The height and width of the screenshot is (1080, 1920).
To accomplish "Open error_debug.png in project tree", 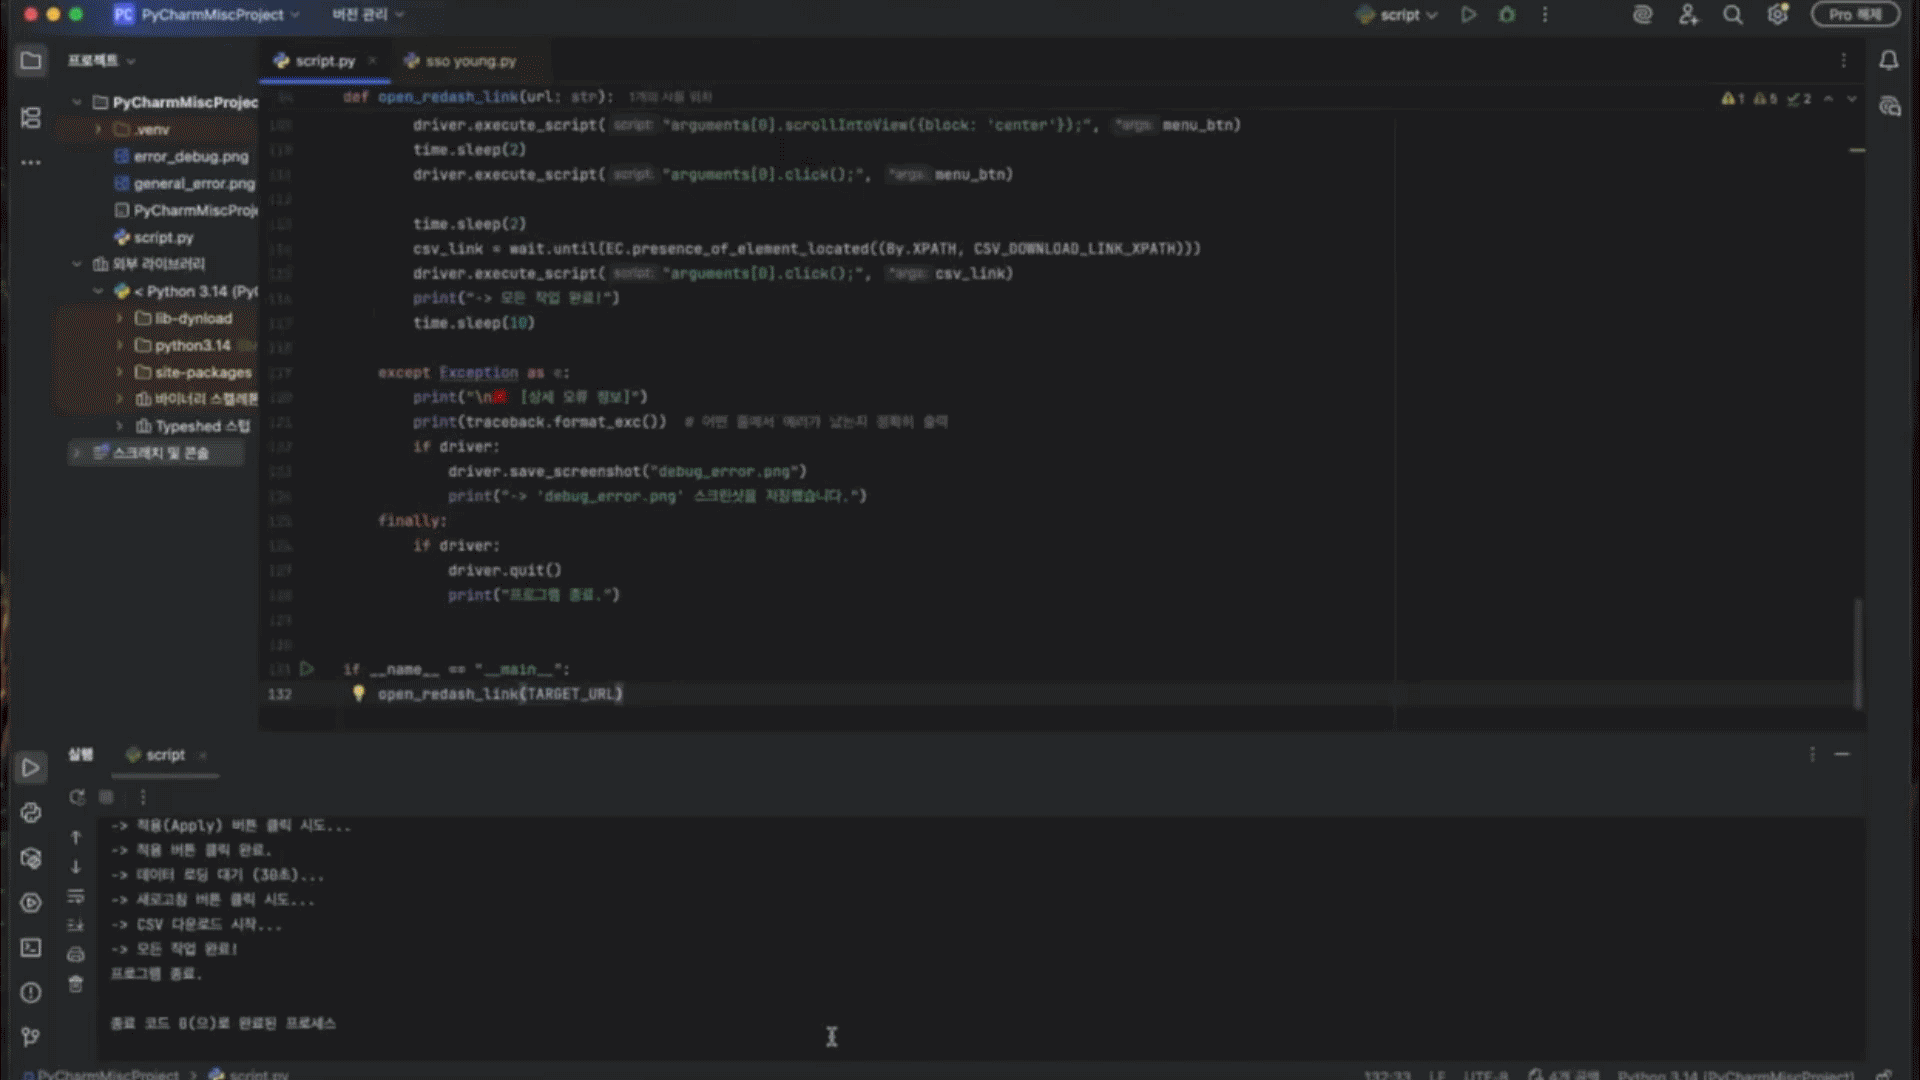I will tap(190, 157).
